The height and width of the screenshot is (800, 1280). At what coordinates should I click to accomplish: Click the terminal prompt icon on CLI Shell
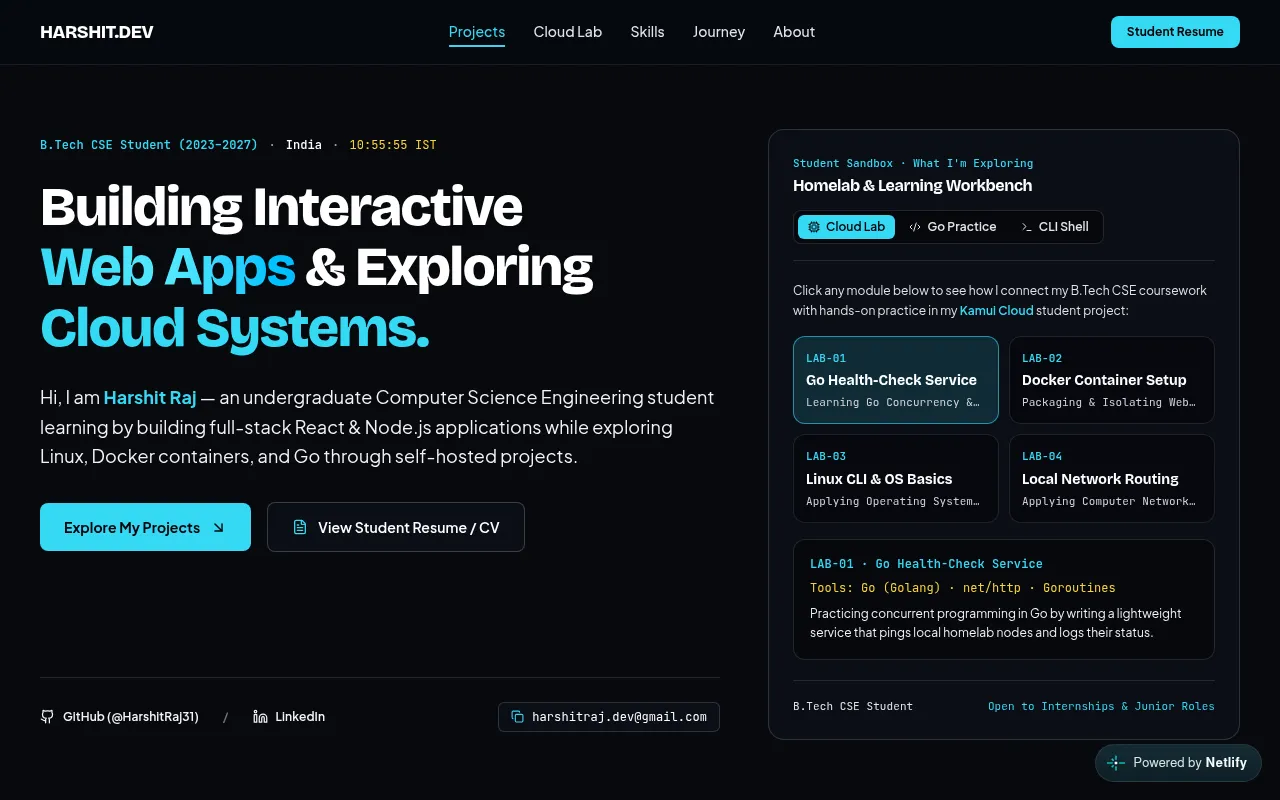(1026, 227)
